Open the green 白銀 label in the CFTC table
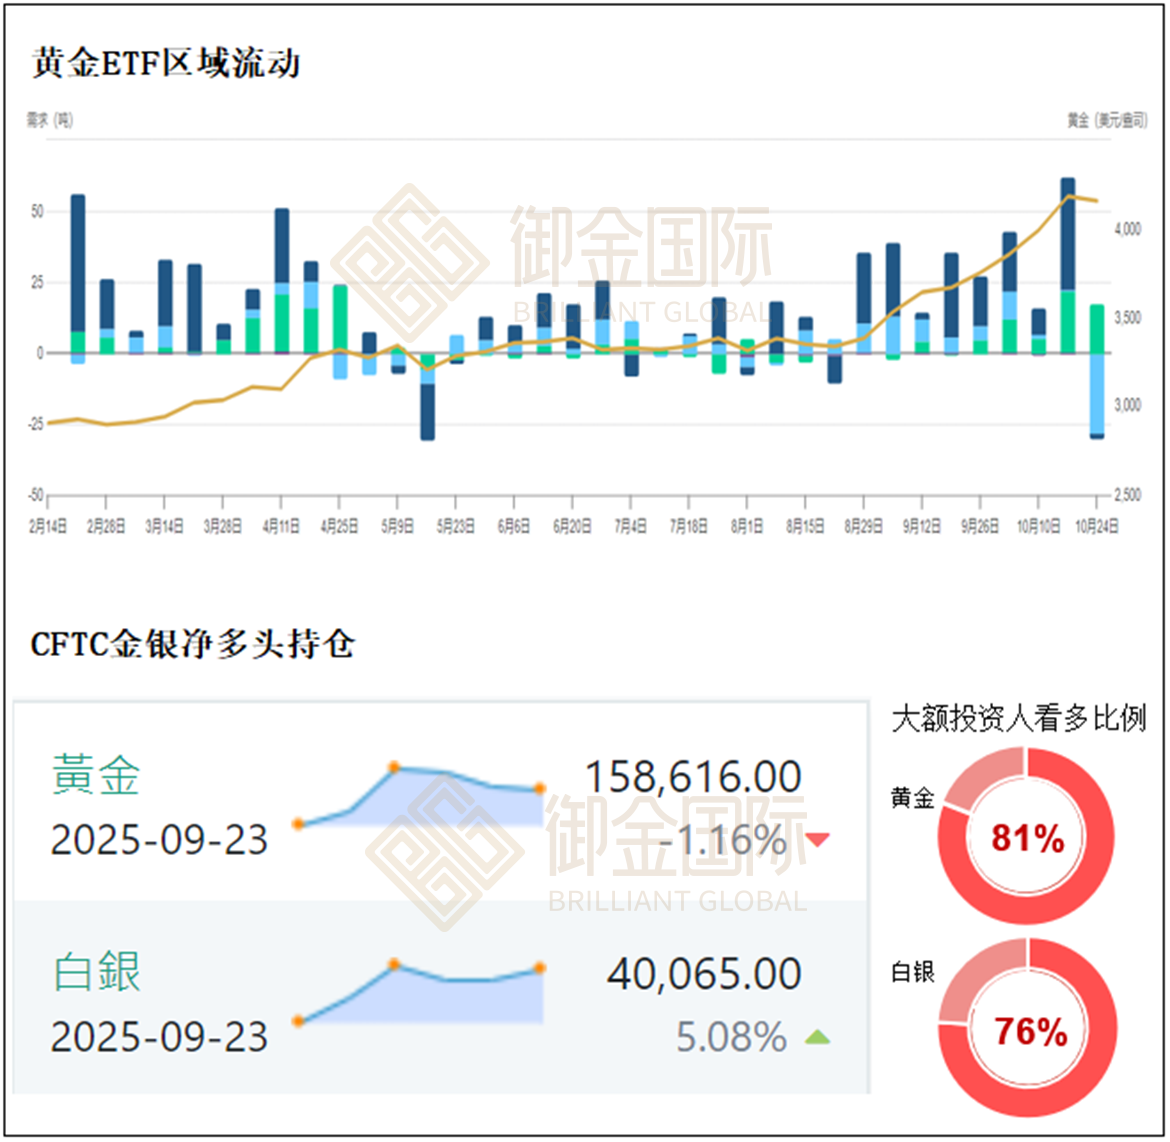The height and width of the screenshot is (1142, 1170). pos(96,973)
